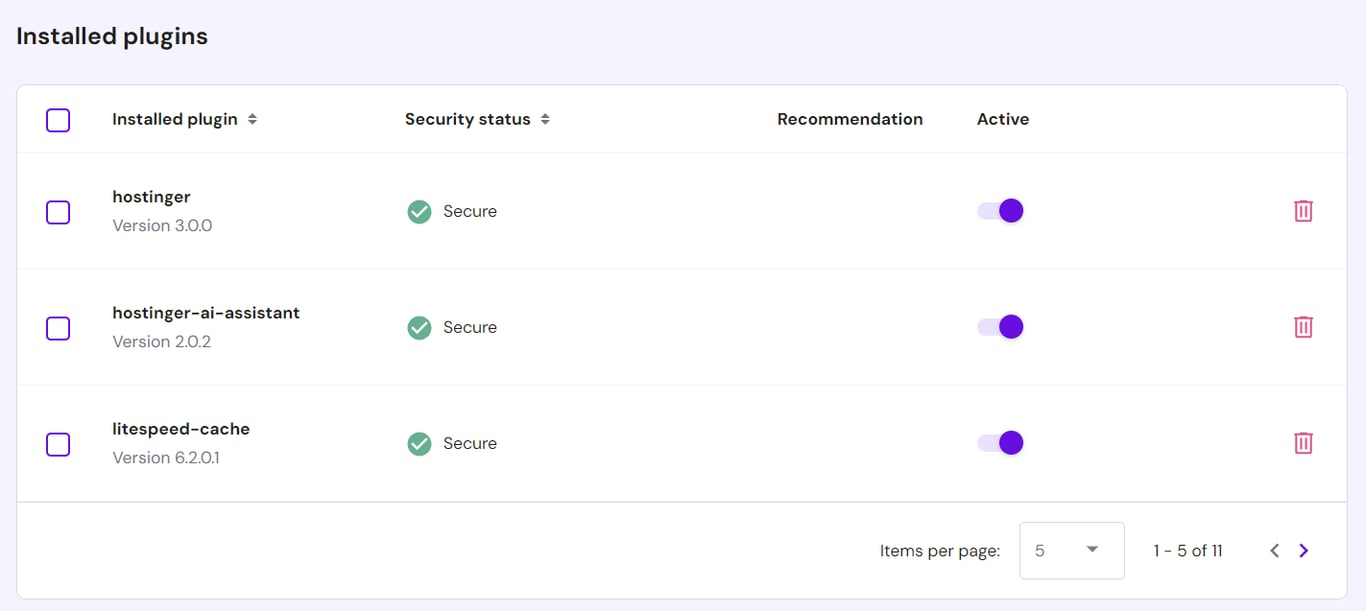Sort plugins using Installed plugin sort arrows
Image resolution: width=1366 pixels, height=611 pixels.
pos(251,118)
